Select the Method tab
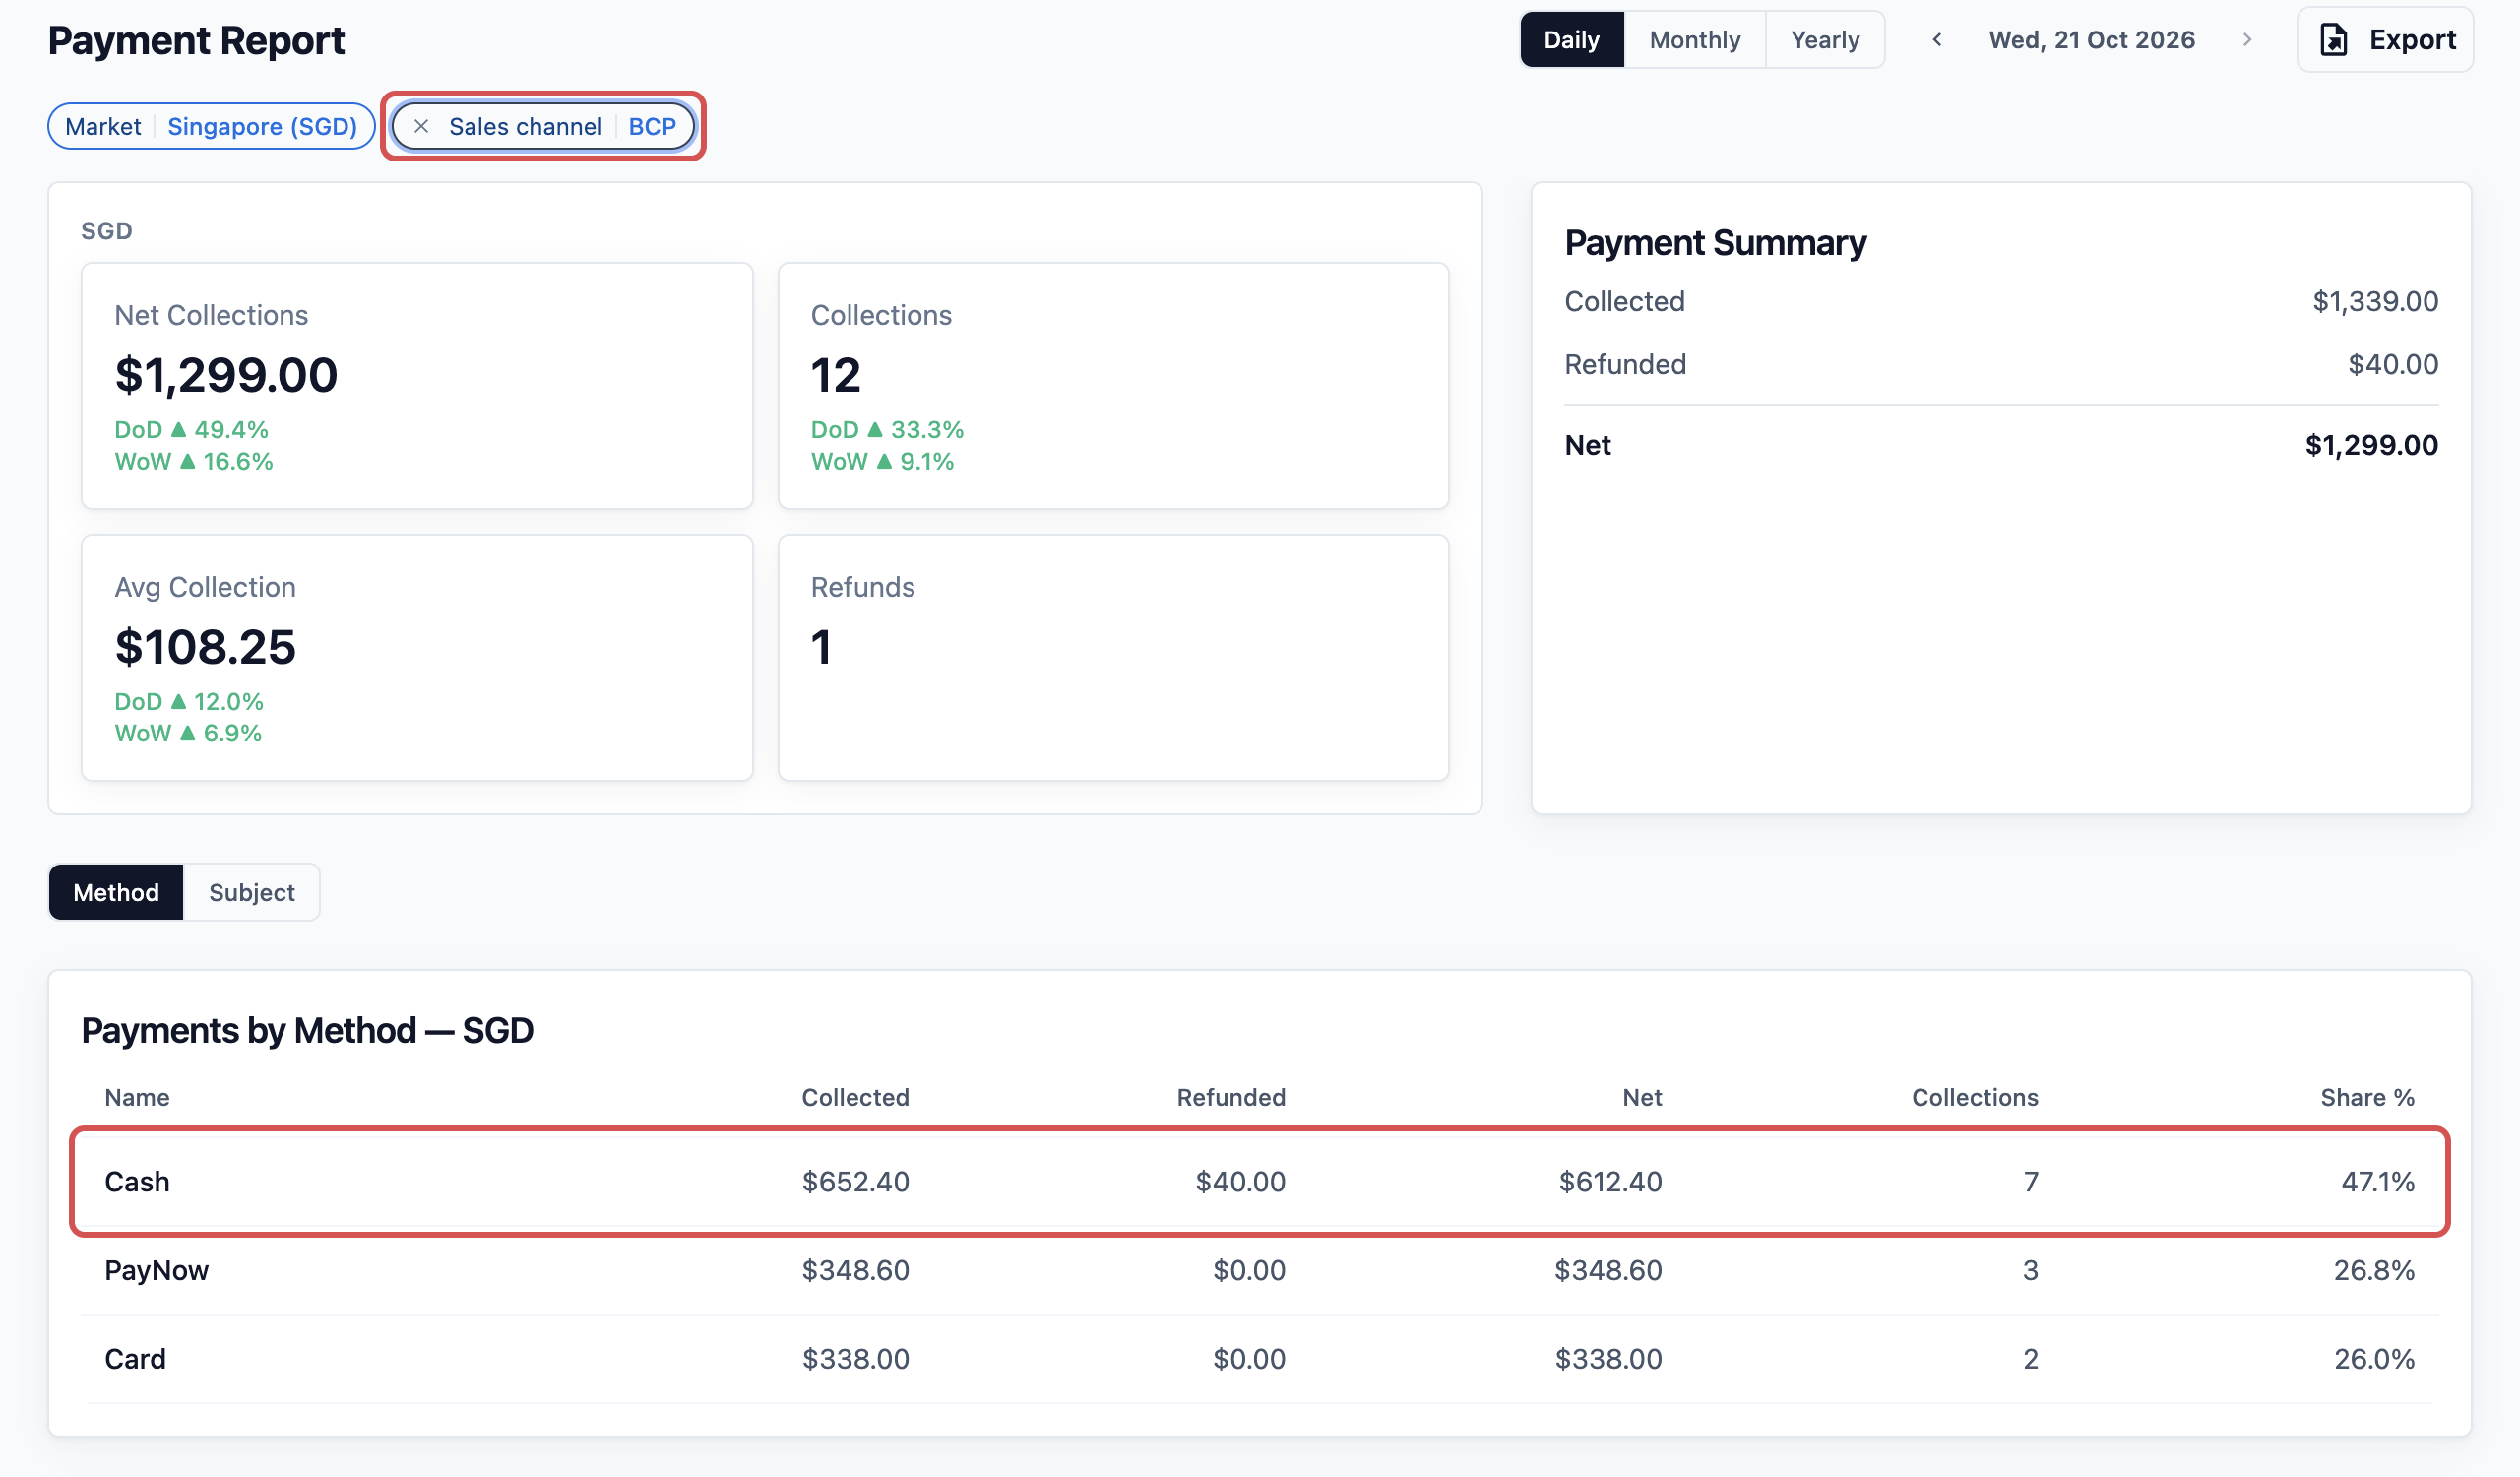2520x1477 pixels. tap(116, 892)
